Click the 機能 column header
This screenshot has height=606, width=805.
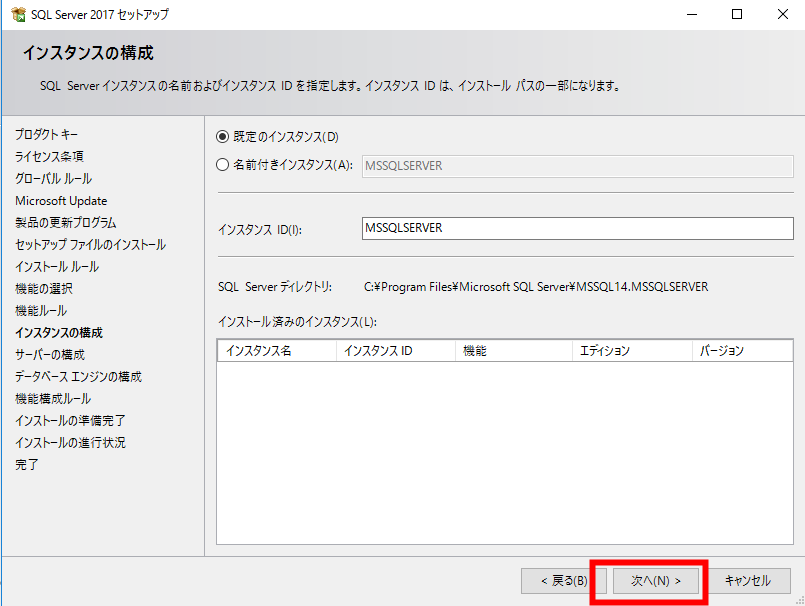pos(514,351)
